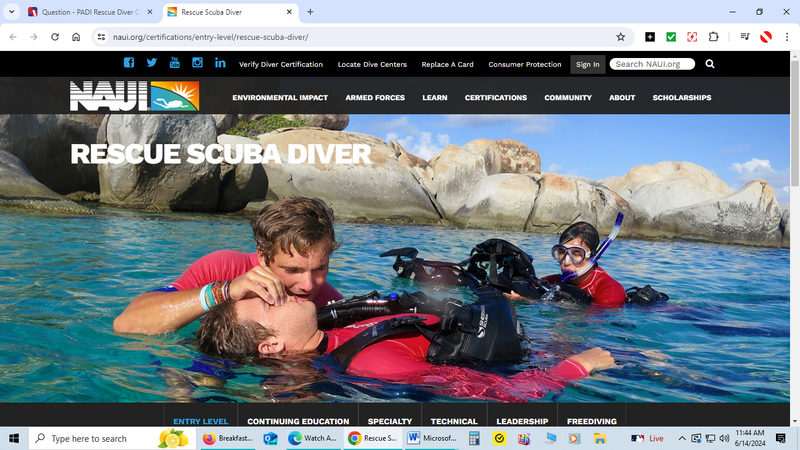
Task: Open NAUI's Facebook page icon
Action: click(129, 63)
